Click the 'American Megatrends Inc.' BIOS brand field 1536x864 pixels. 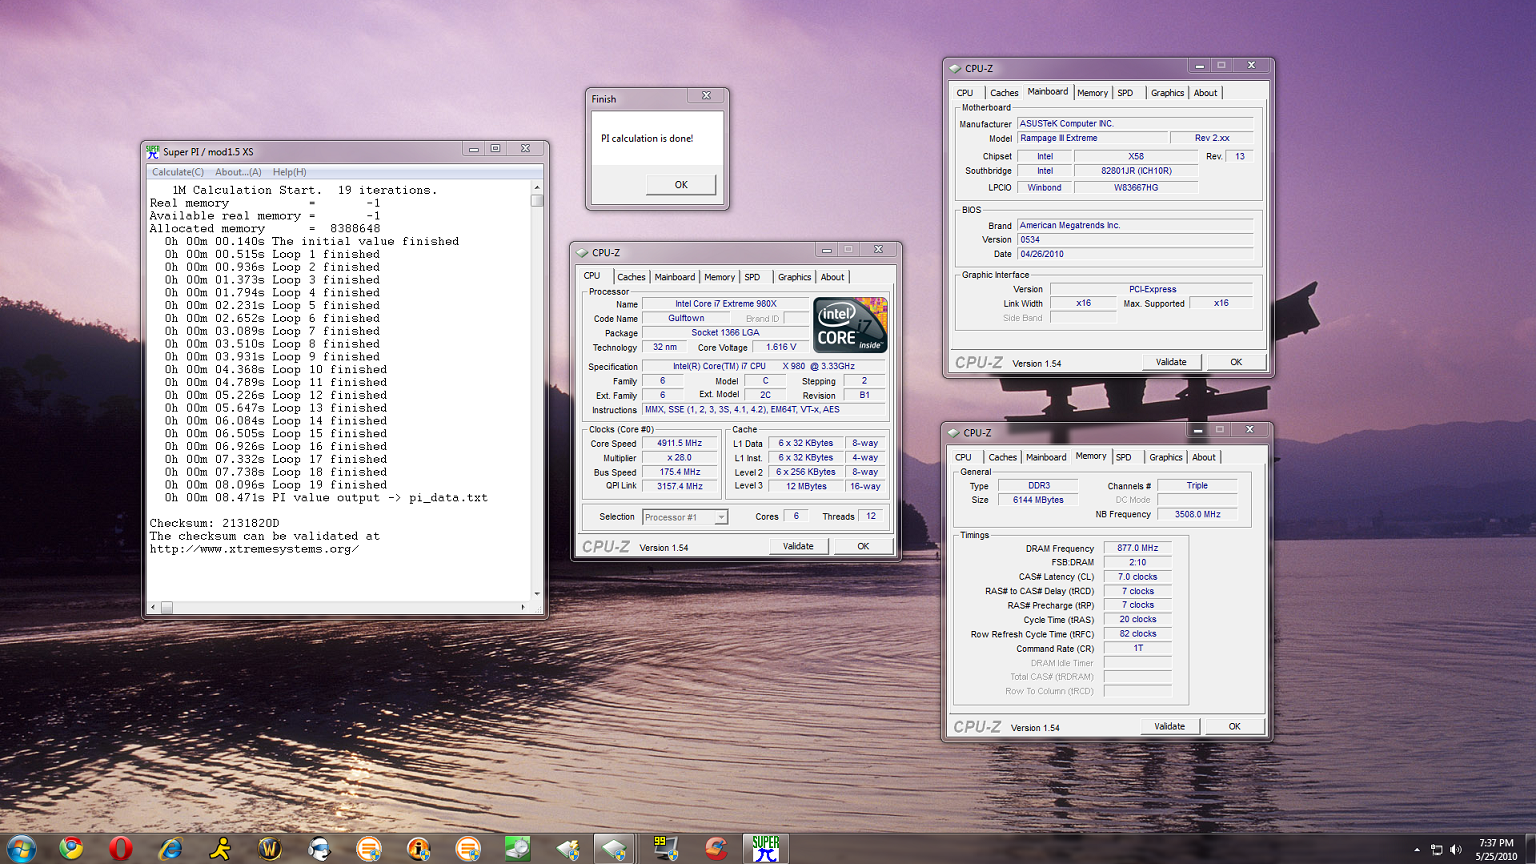[1135, 225]
